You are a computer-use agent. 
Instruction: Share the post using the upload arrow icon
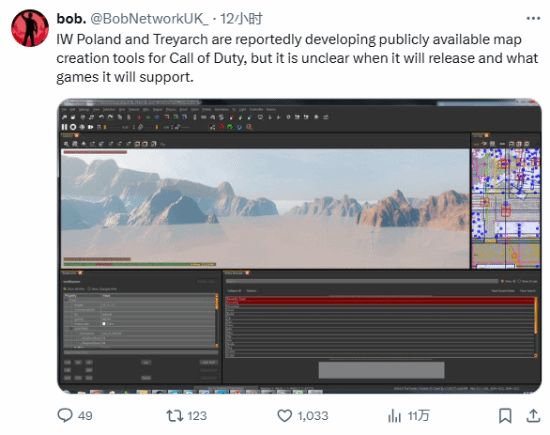pyautogui.click(x=533, y=416)
